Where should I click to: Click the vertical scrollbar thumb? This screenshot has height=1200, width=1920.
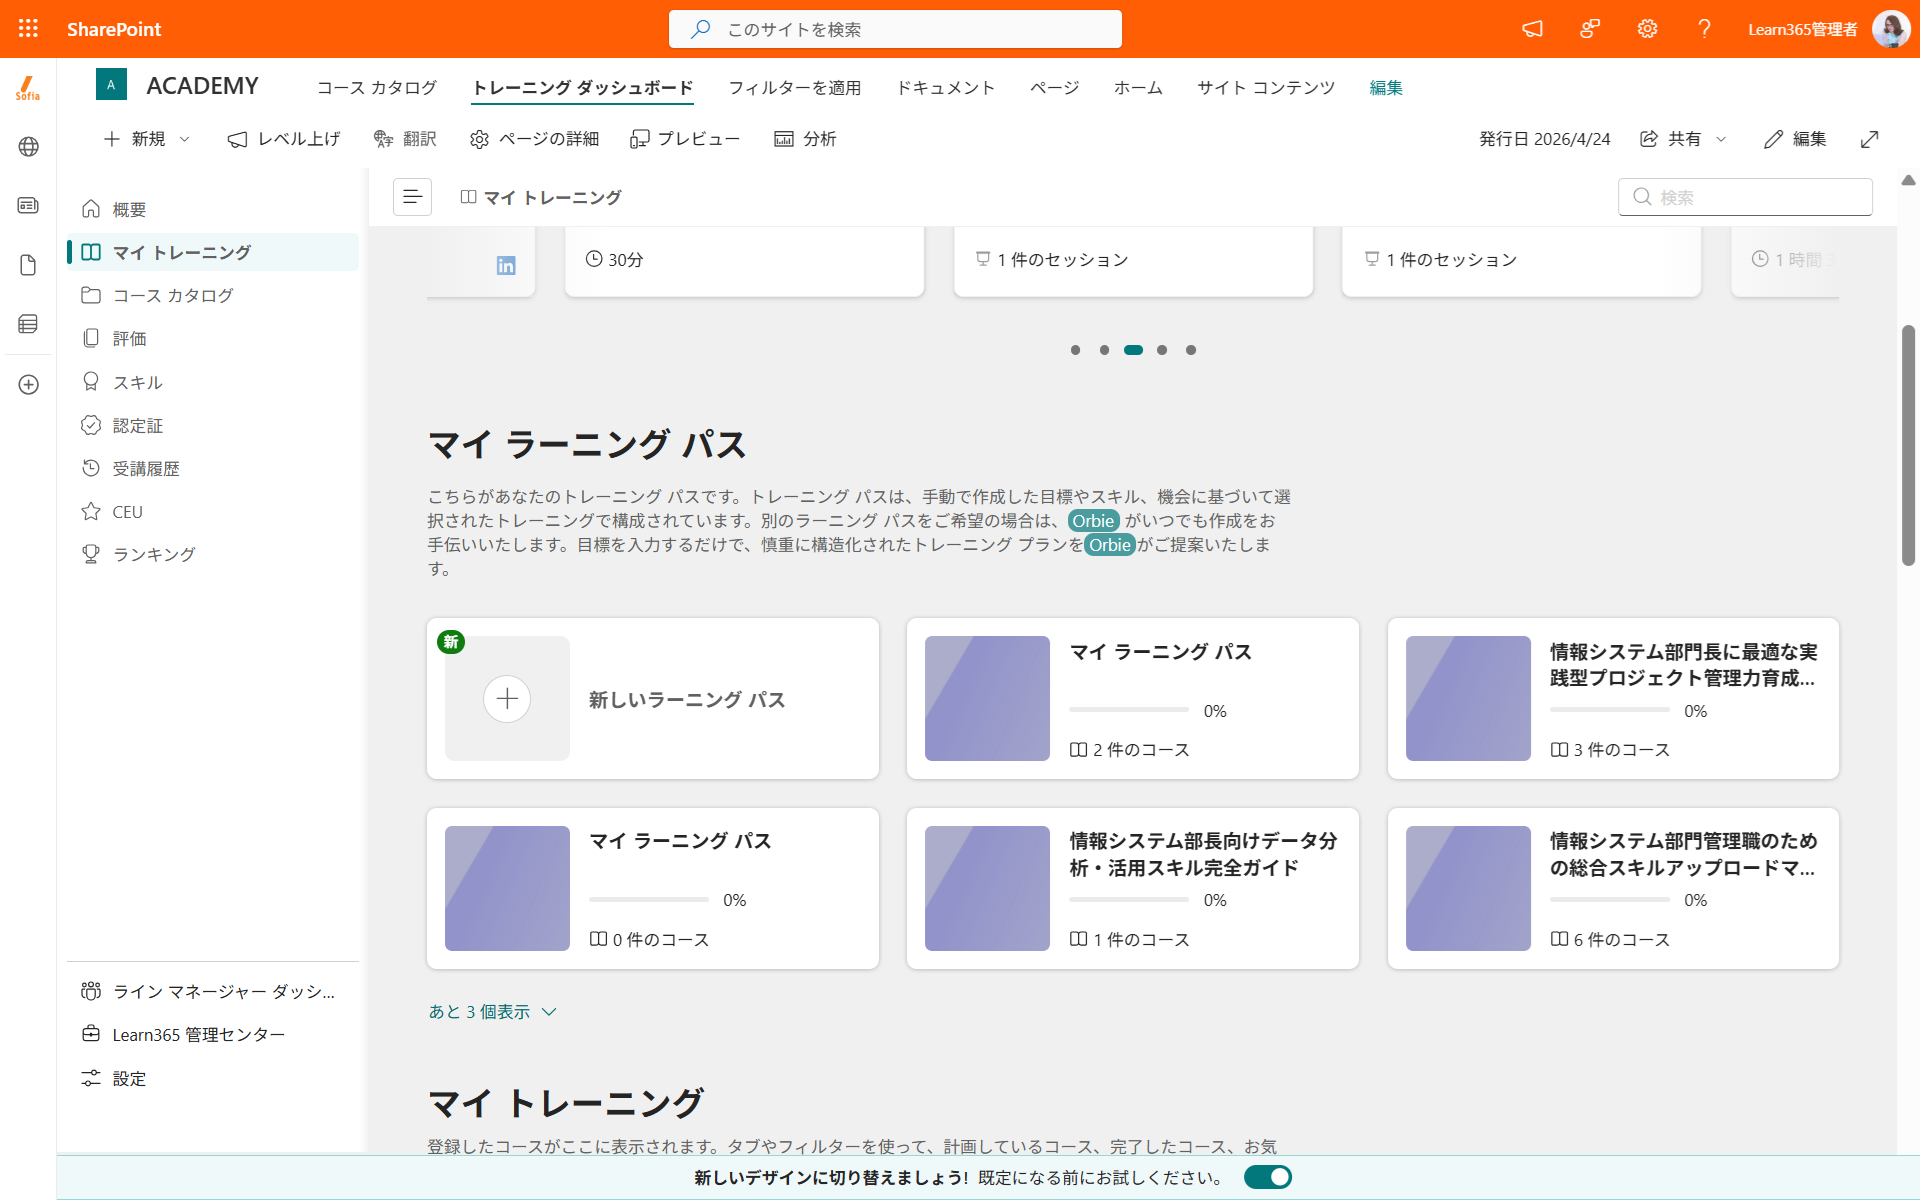pos(1908,445)
